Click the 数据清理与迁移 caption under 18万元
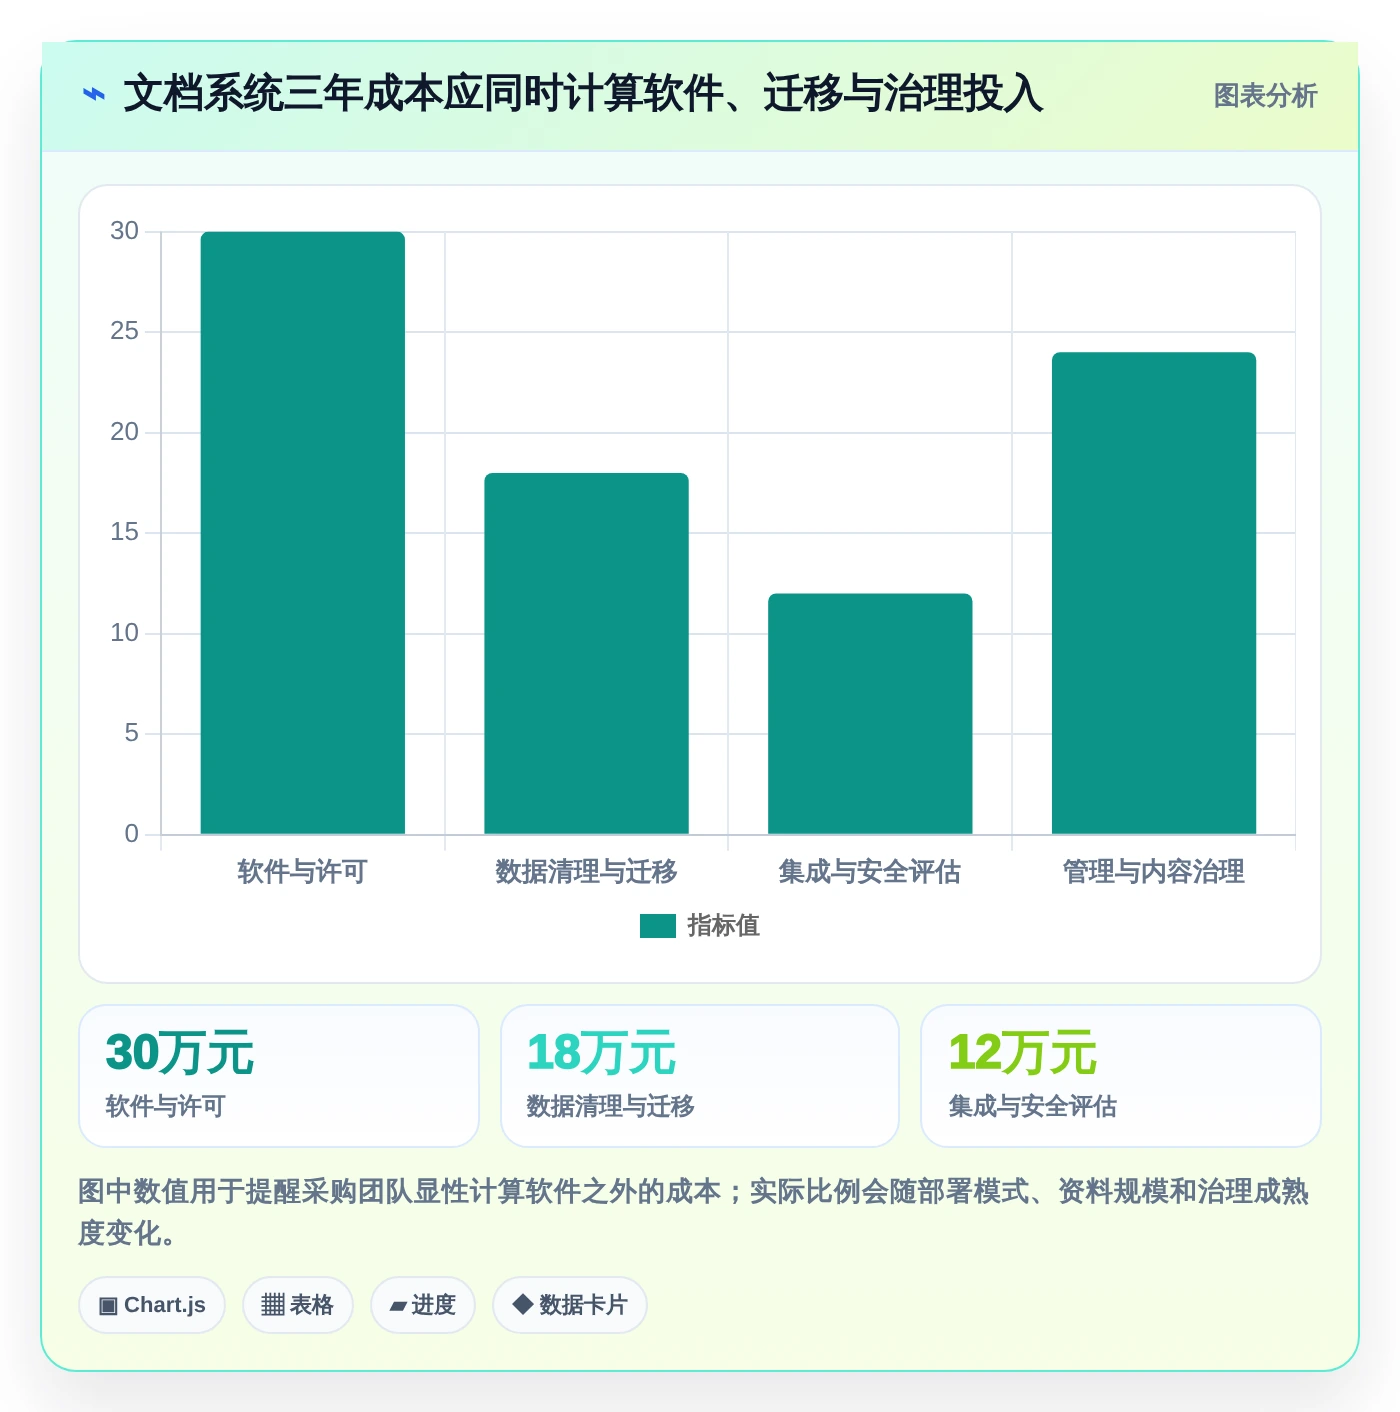 pos(611,1107)
